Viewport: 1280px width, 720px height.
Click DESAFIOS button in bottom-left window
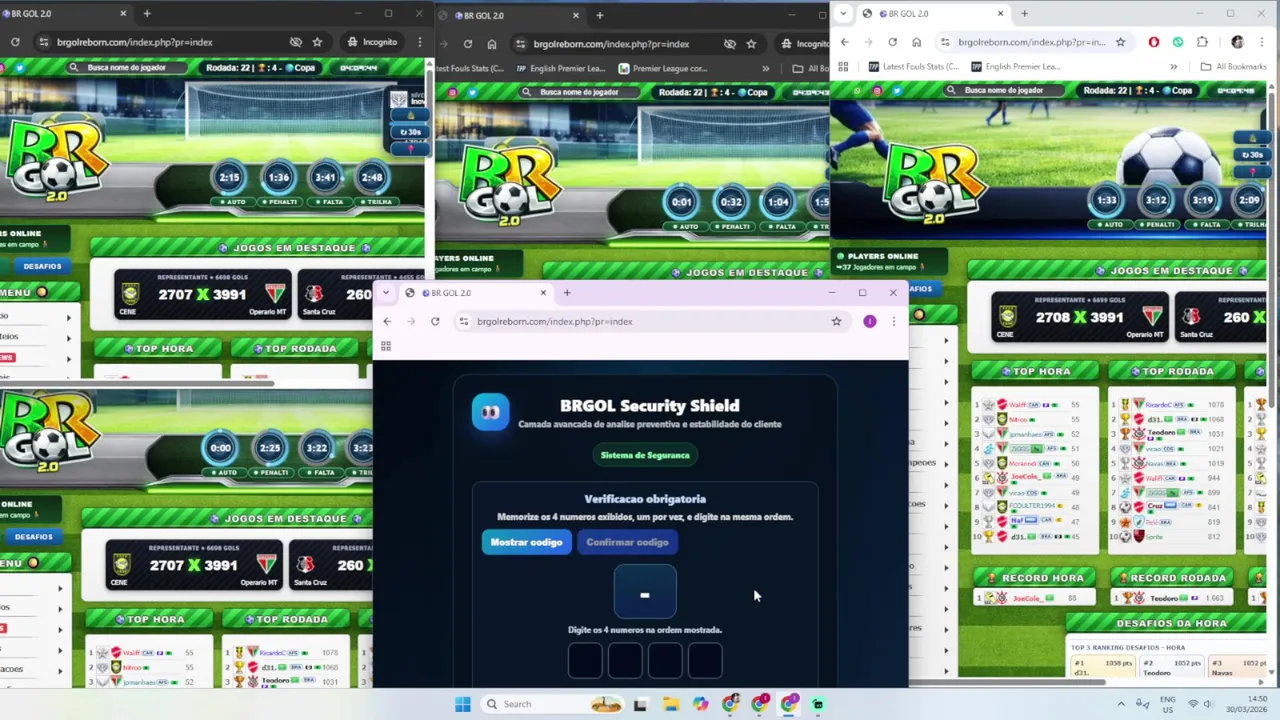(33, 537)
